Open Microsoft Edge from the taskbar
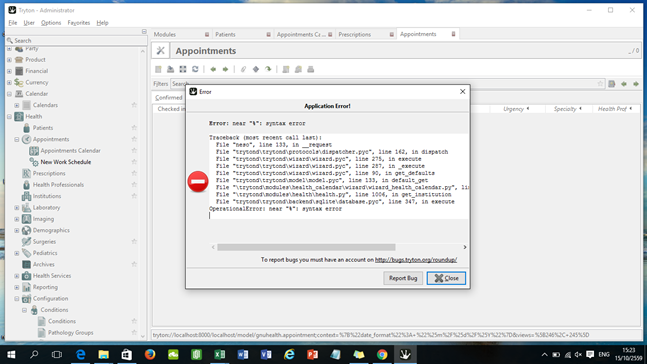Screen dimensions: 647x364 click(x=80, y=355)
